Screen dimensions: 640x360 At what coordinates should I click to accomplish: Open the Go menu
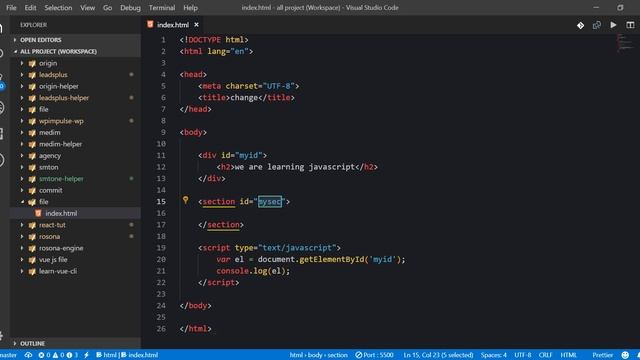pyautogui.click(x=107, y=8)
